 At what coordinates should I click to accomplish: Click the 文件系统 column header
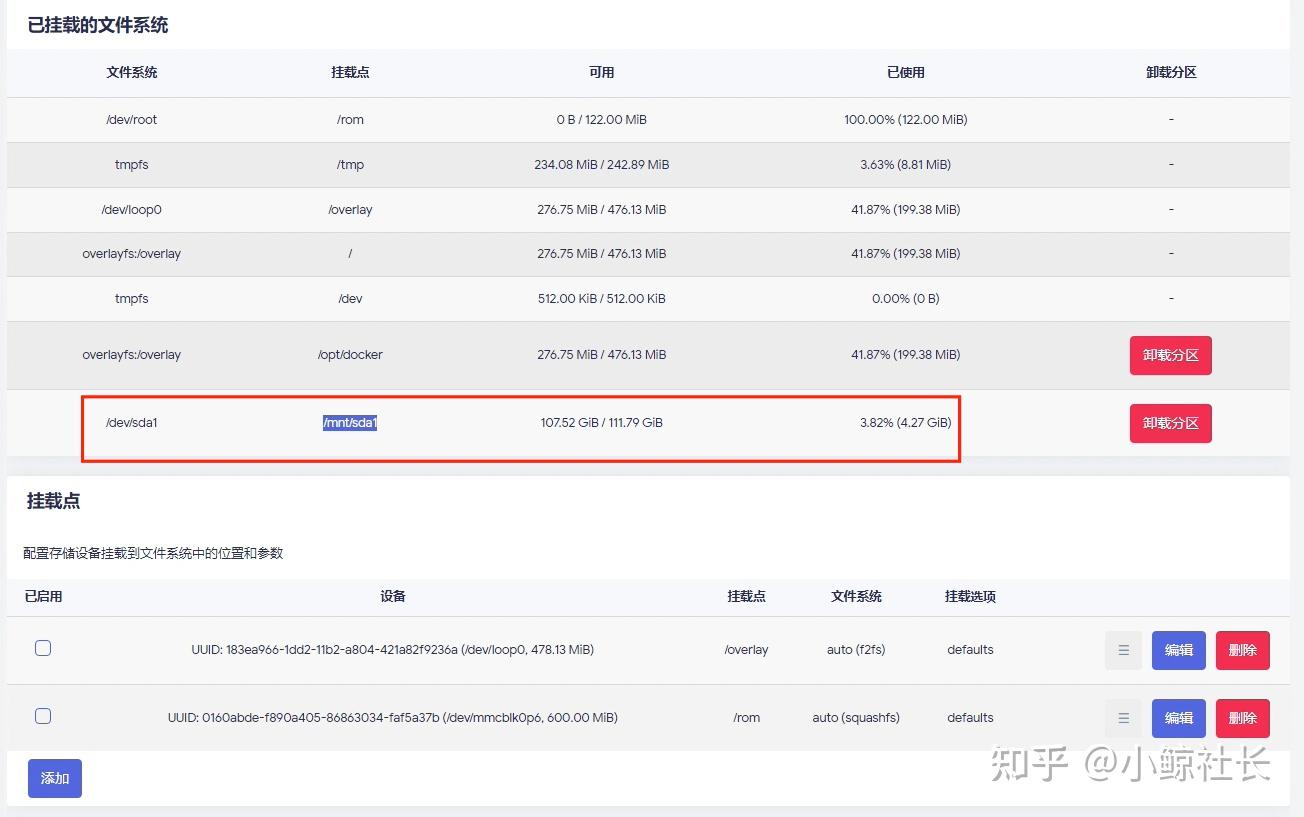pyautogui.click(x=132, y=71)
